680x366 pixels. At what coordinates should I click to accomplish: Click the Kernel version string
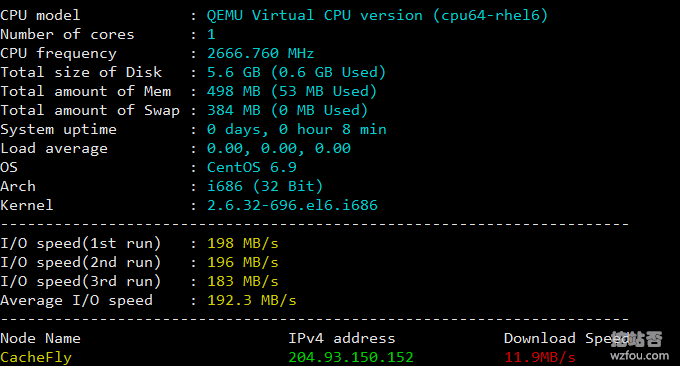click(x=292, y=206)
